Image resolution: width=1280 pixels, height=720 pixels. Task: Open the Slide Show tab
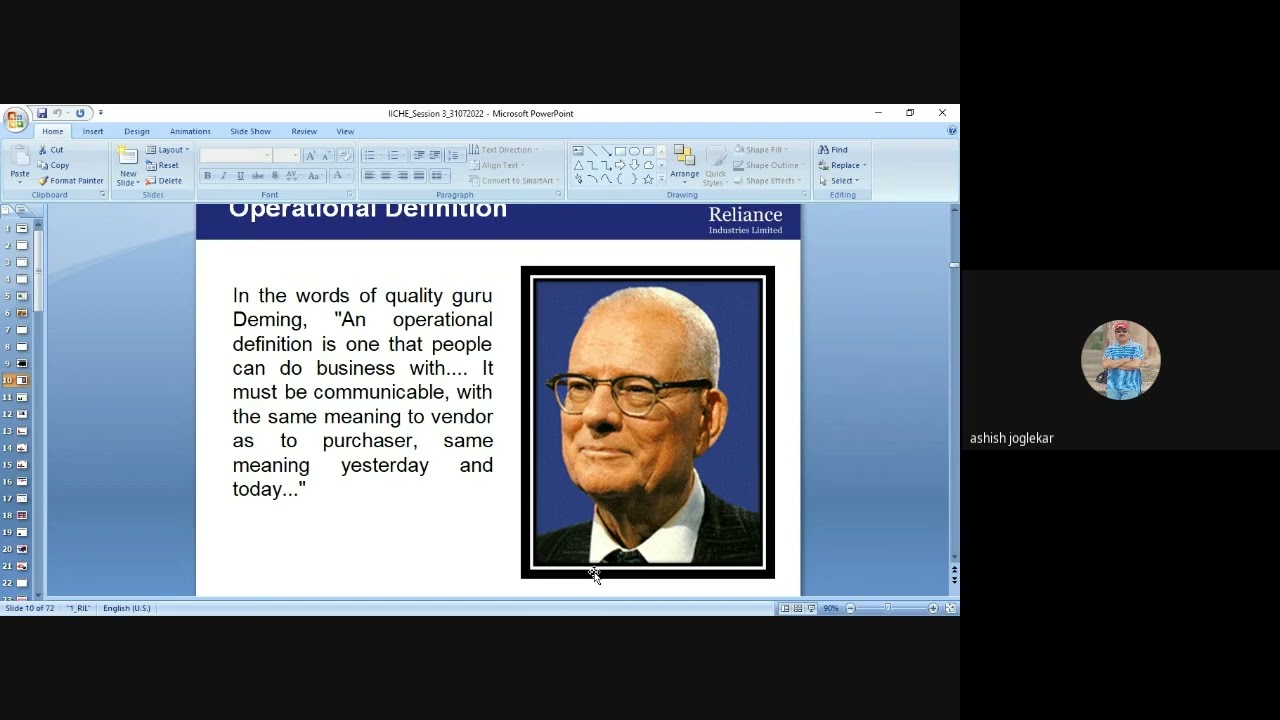click(x=250, y=132)
